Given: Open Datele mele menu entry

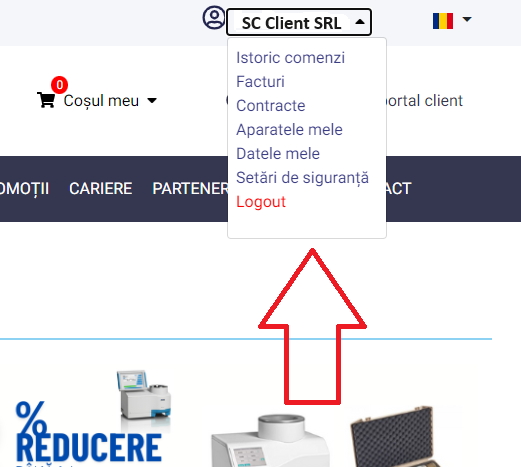Looking at the screenshot, I should coord(278,154).
